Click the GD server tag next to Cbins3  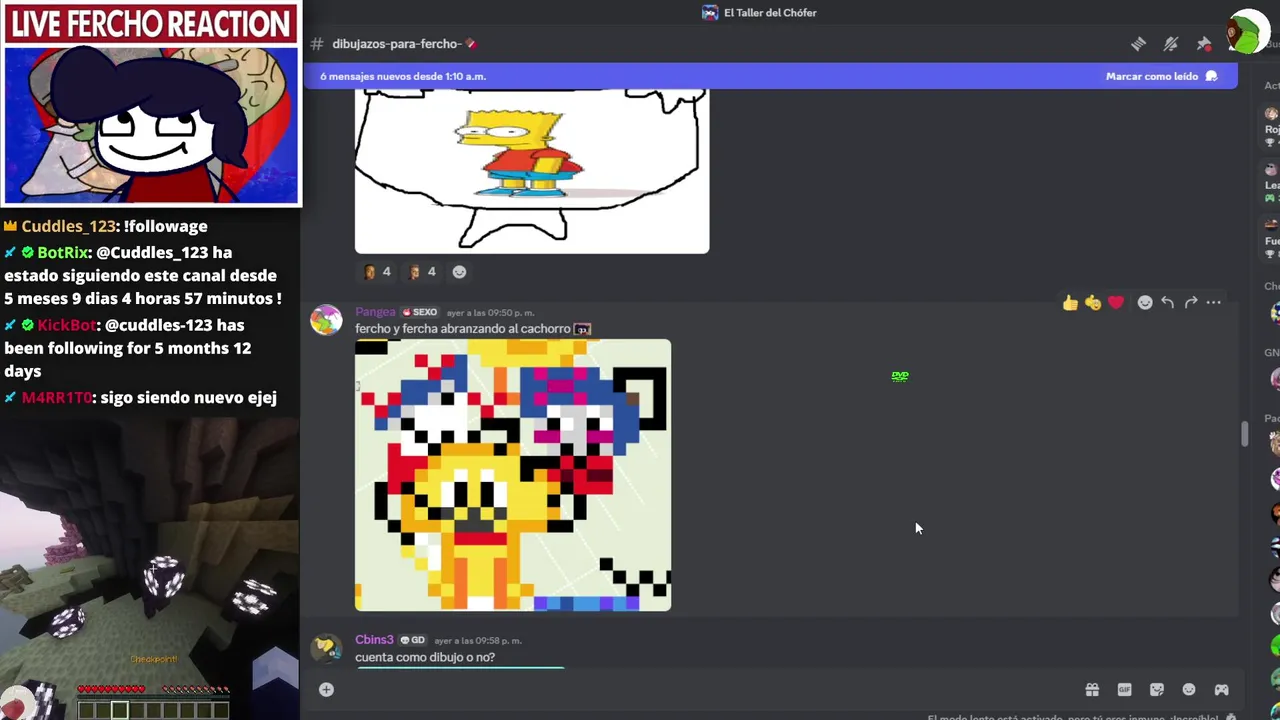(412, 640)
